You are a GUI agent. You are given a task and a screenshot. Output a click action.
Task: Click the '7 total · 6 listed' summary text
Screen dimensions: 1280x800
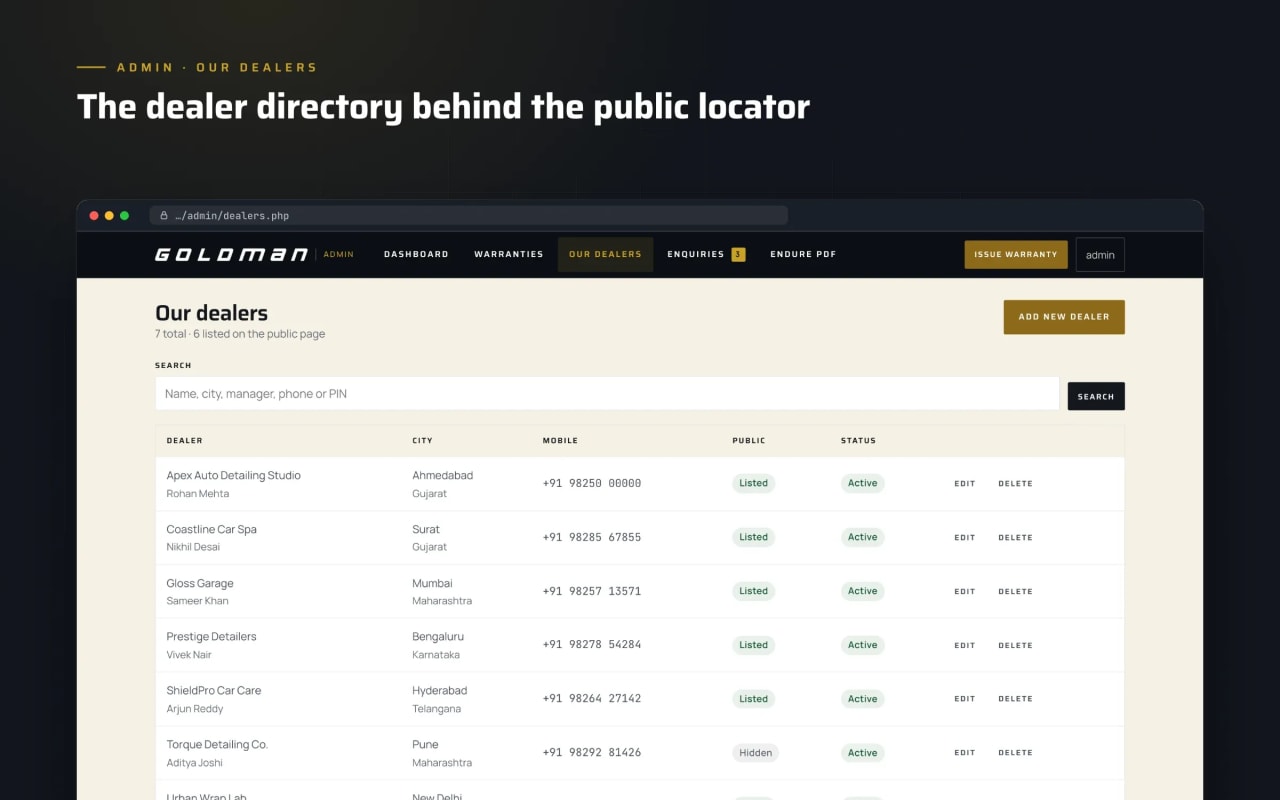tap(240, 334)
